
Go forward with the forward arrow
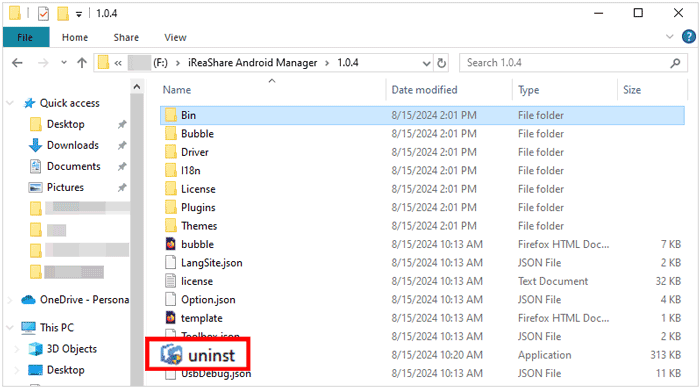tap(43, 63)
